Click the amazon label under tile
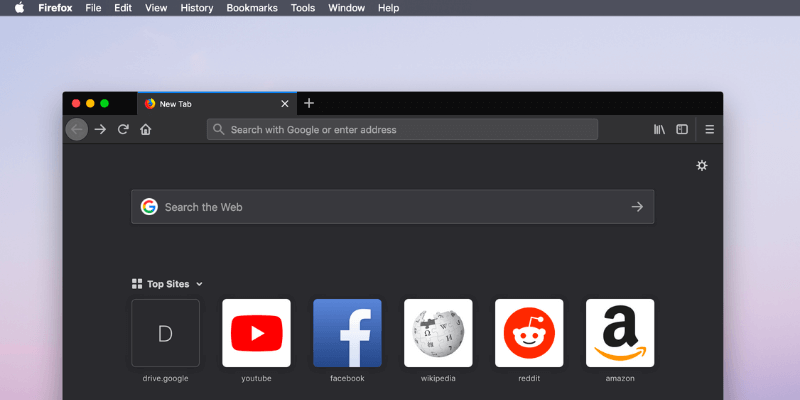This screenshot has height=400, width=800. point(620,379)
